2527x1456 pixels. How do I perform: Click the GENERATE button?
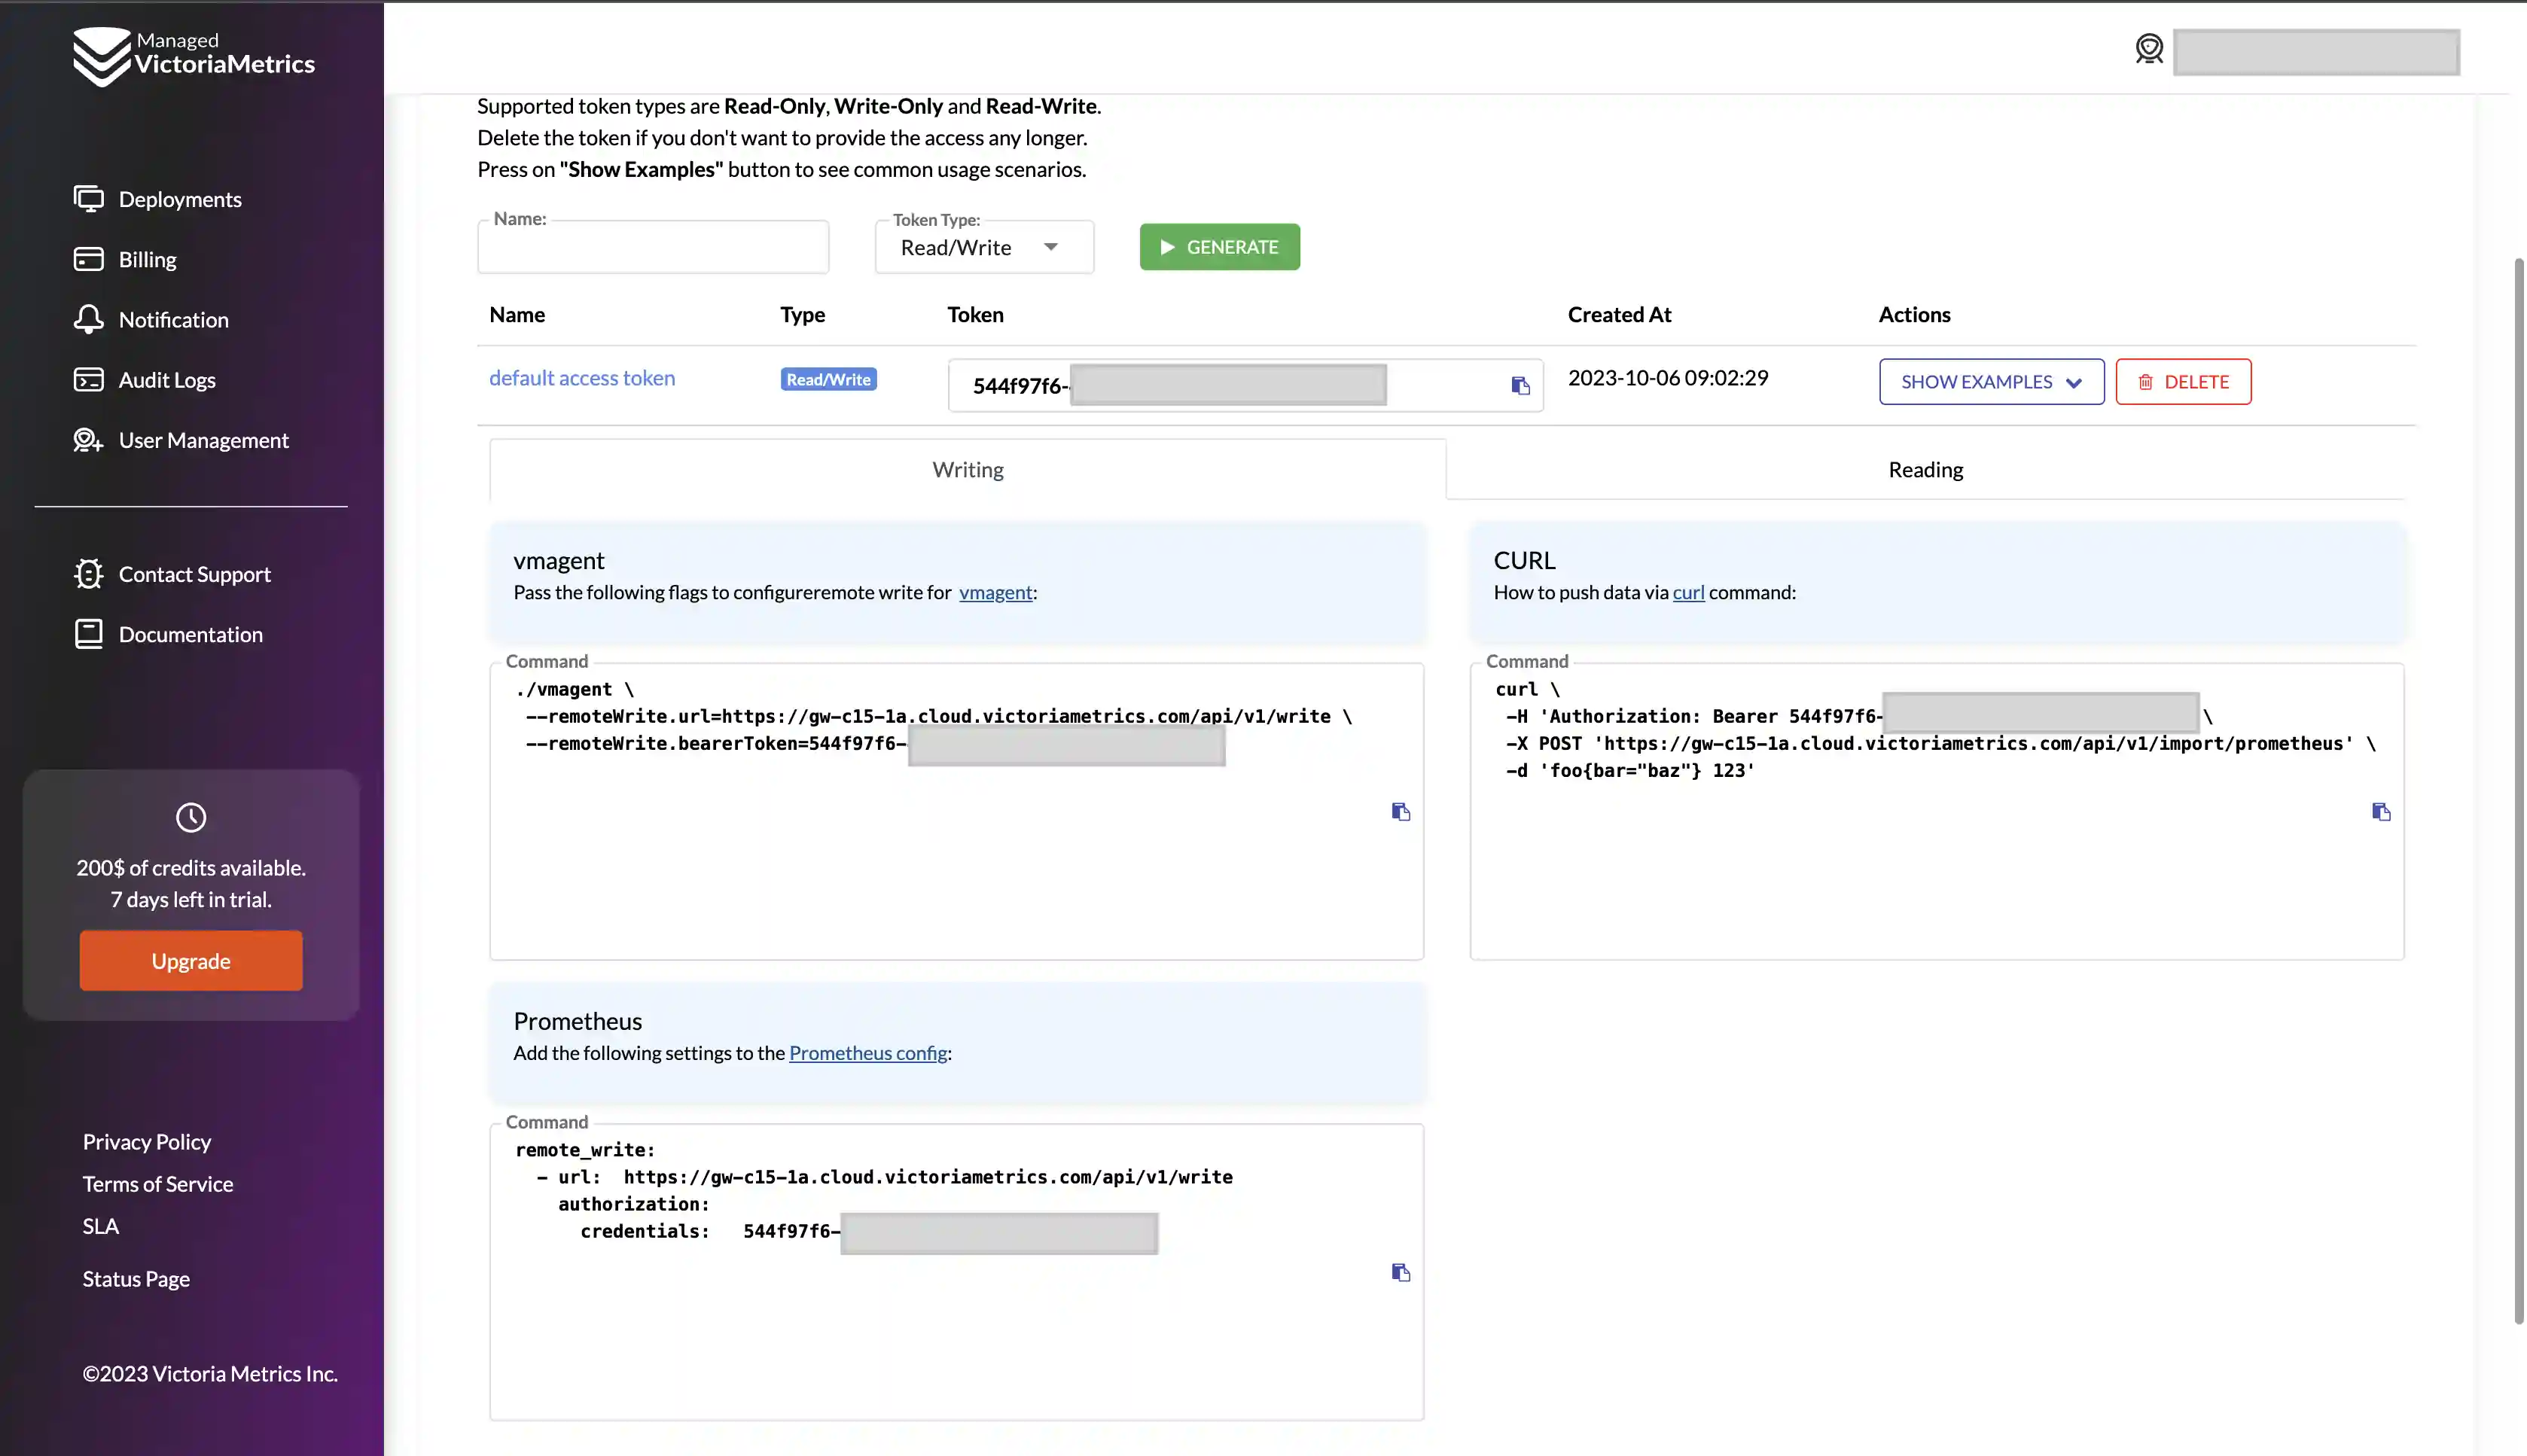(1220, 245)
